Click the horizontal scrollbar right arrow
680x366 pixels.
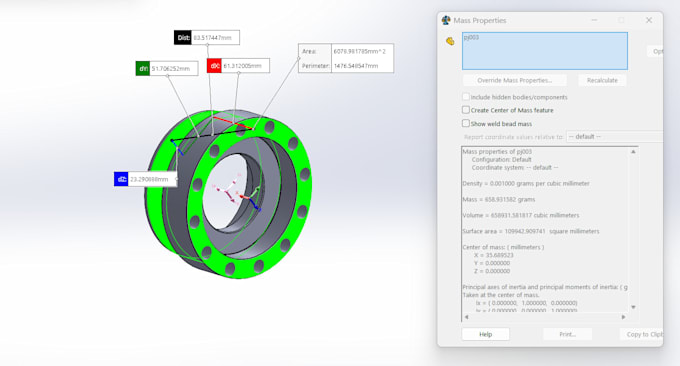point(623,317)
